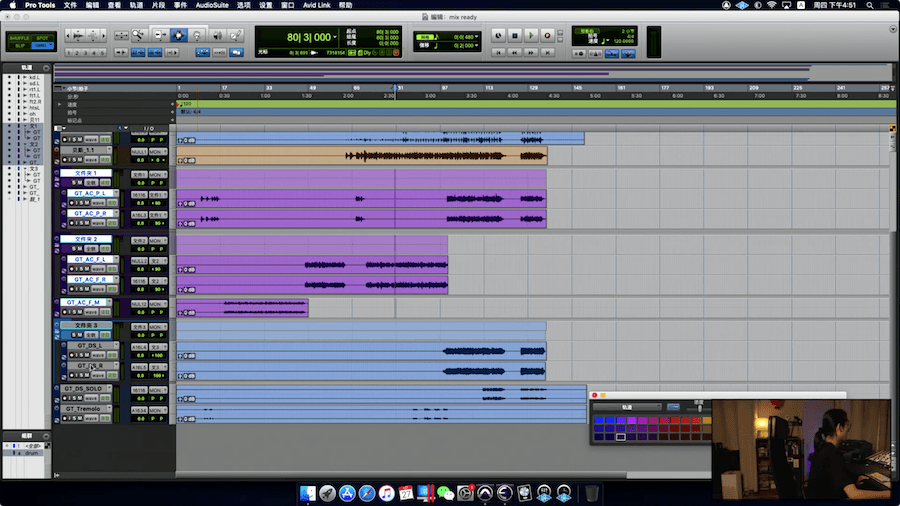The height and width of the screenshot is (506, 900).
Task: Click the horizontal zoom out arrow
Action: pyautogui.click(x=68, y=36)
